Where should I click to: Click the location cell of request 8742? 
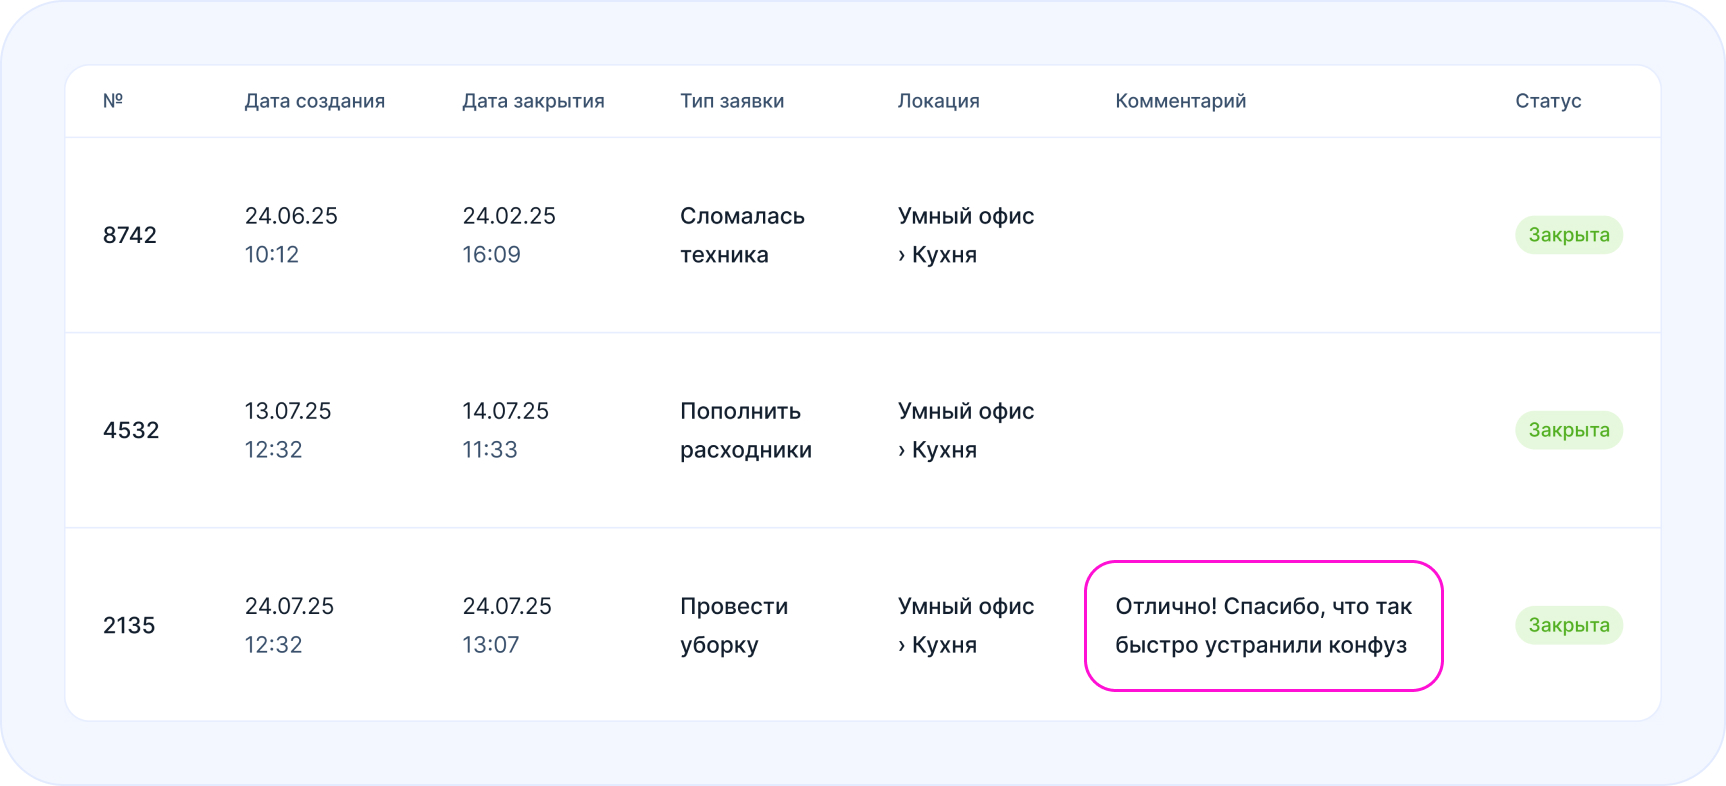[x=965, y=235]
